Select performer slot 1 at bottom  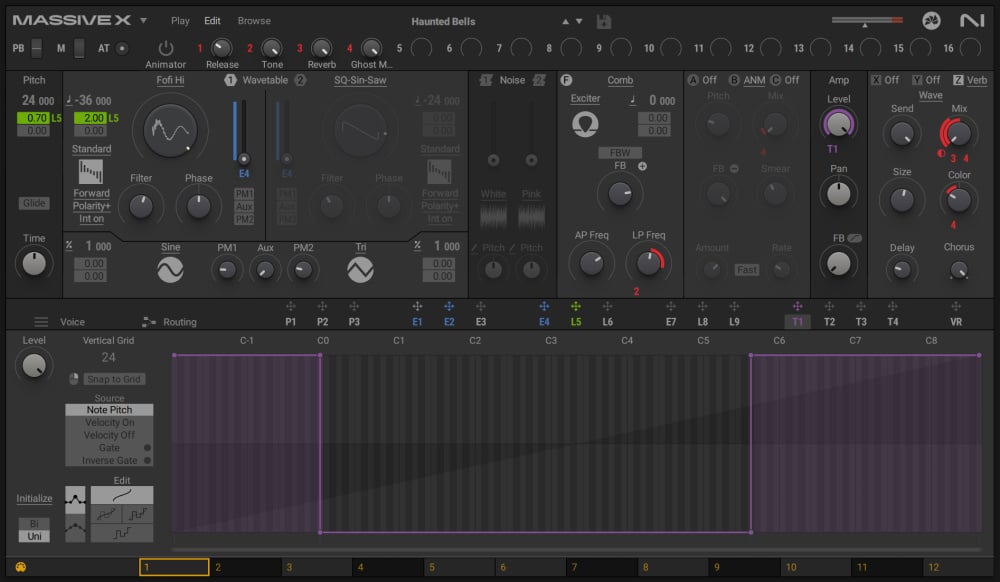point(174,567)
